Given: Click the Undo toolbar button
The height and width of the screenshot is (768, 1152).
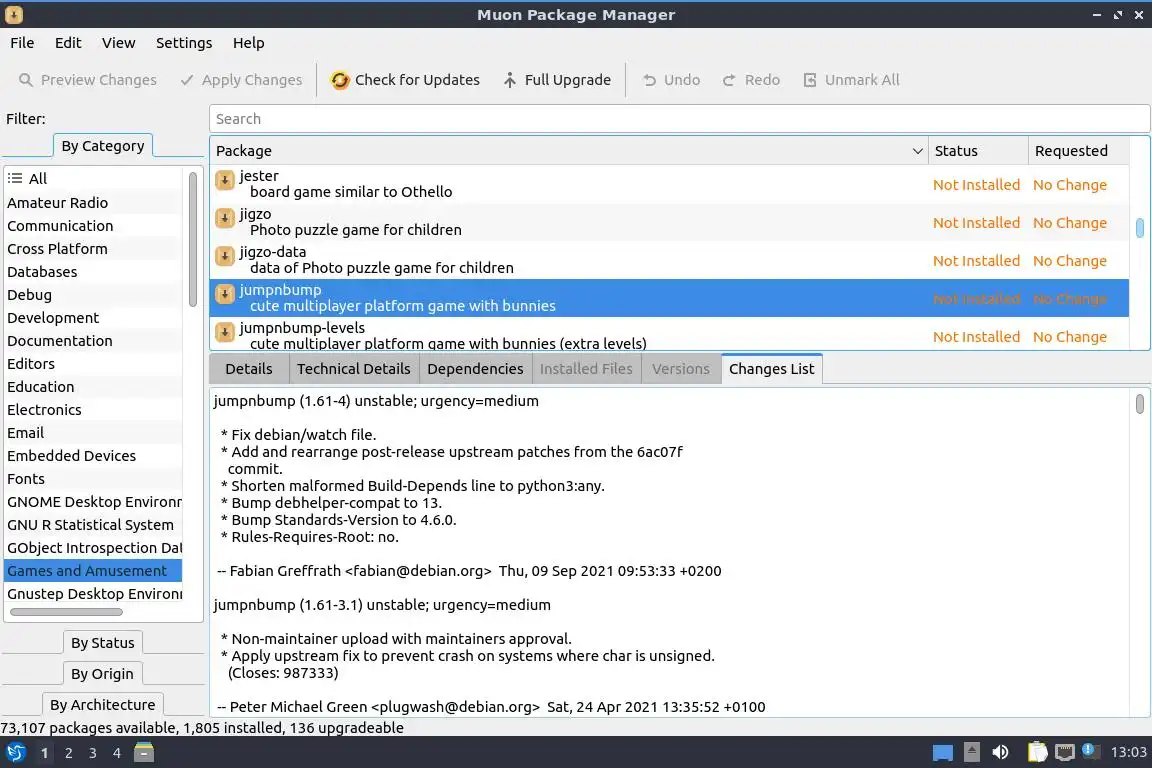Looking at the screenshot, I should (671, 80).
